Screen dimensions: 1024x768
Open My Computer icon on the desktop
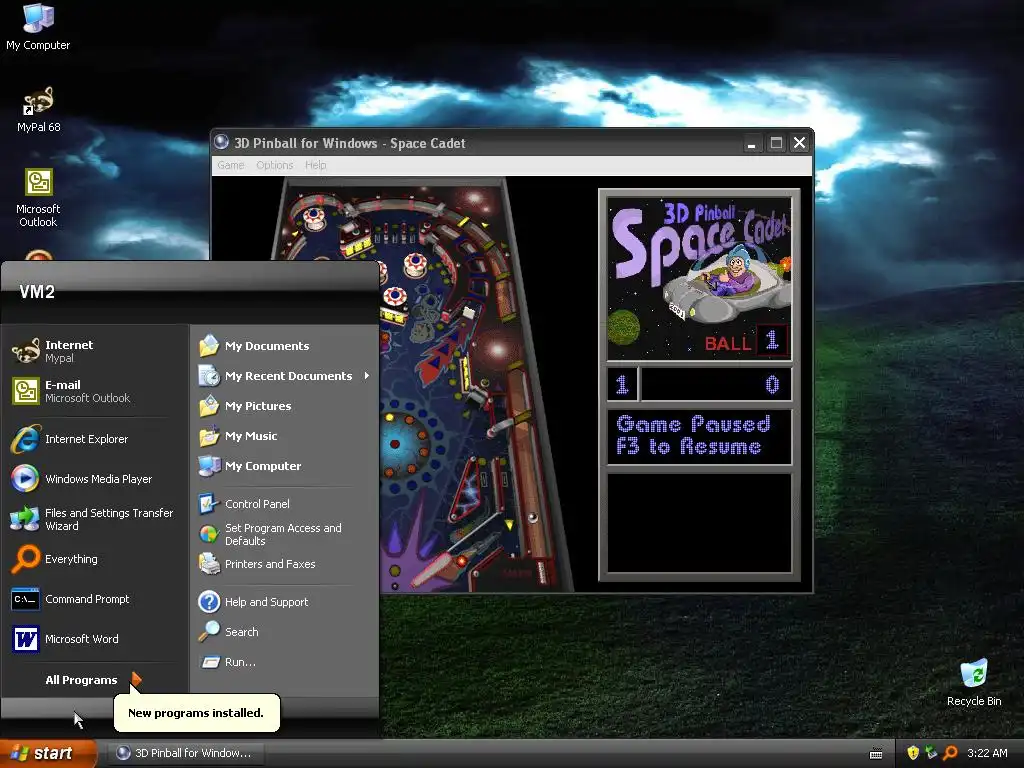click(x=38, y=26)
